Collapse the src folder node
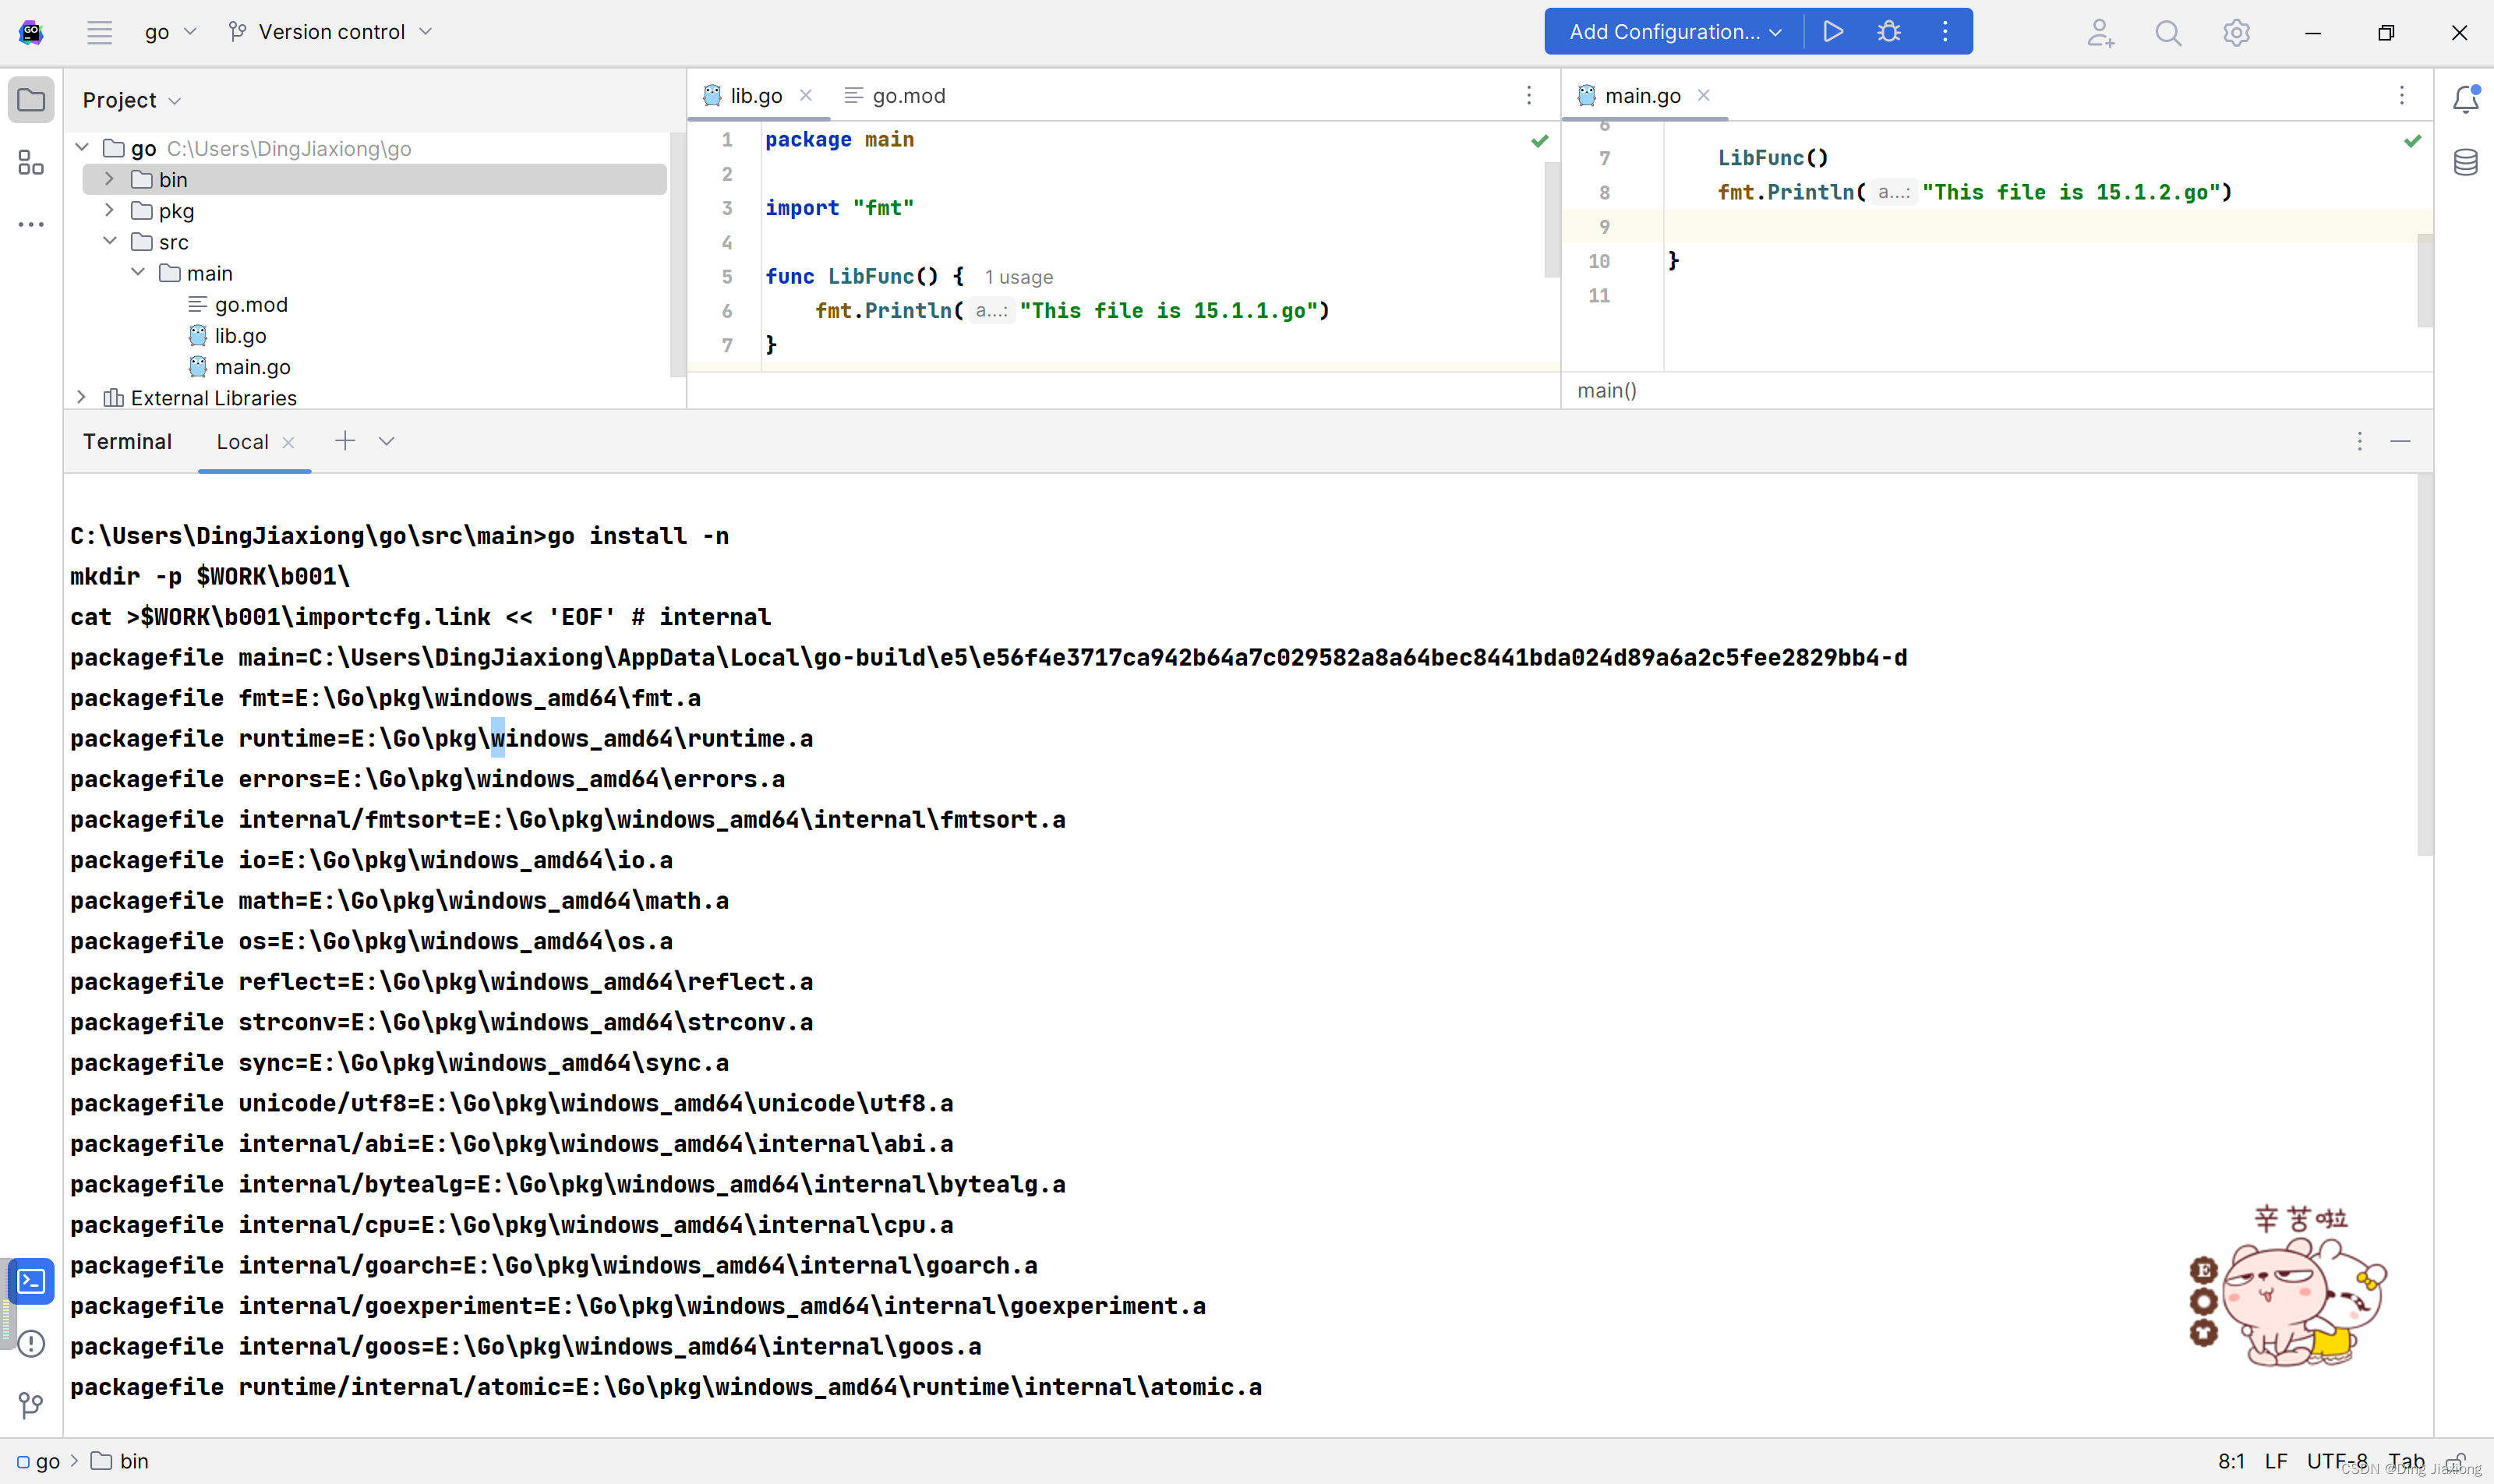 point(110,241)
